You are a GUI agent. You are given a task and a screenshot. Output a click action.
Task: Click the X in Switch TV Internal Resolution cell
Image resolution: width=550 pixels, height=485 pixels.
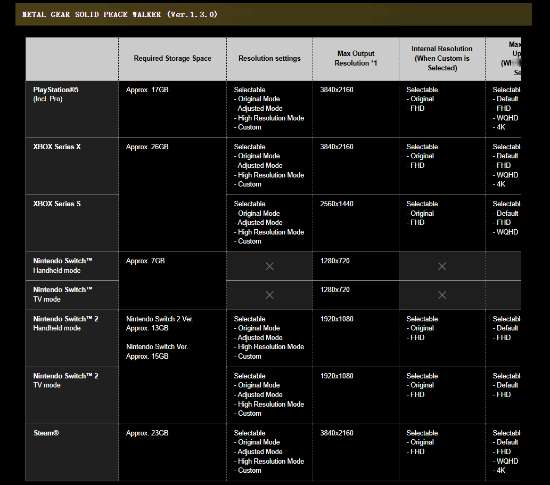pyautogui.click(x=442, y=295)
